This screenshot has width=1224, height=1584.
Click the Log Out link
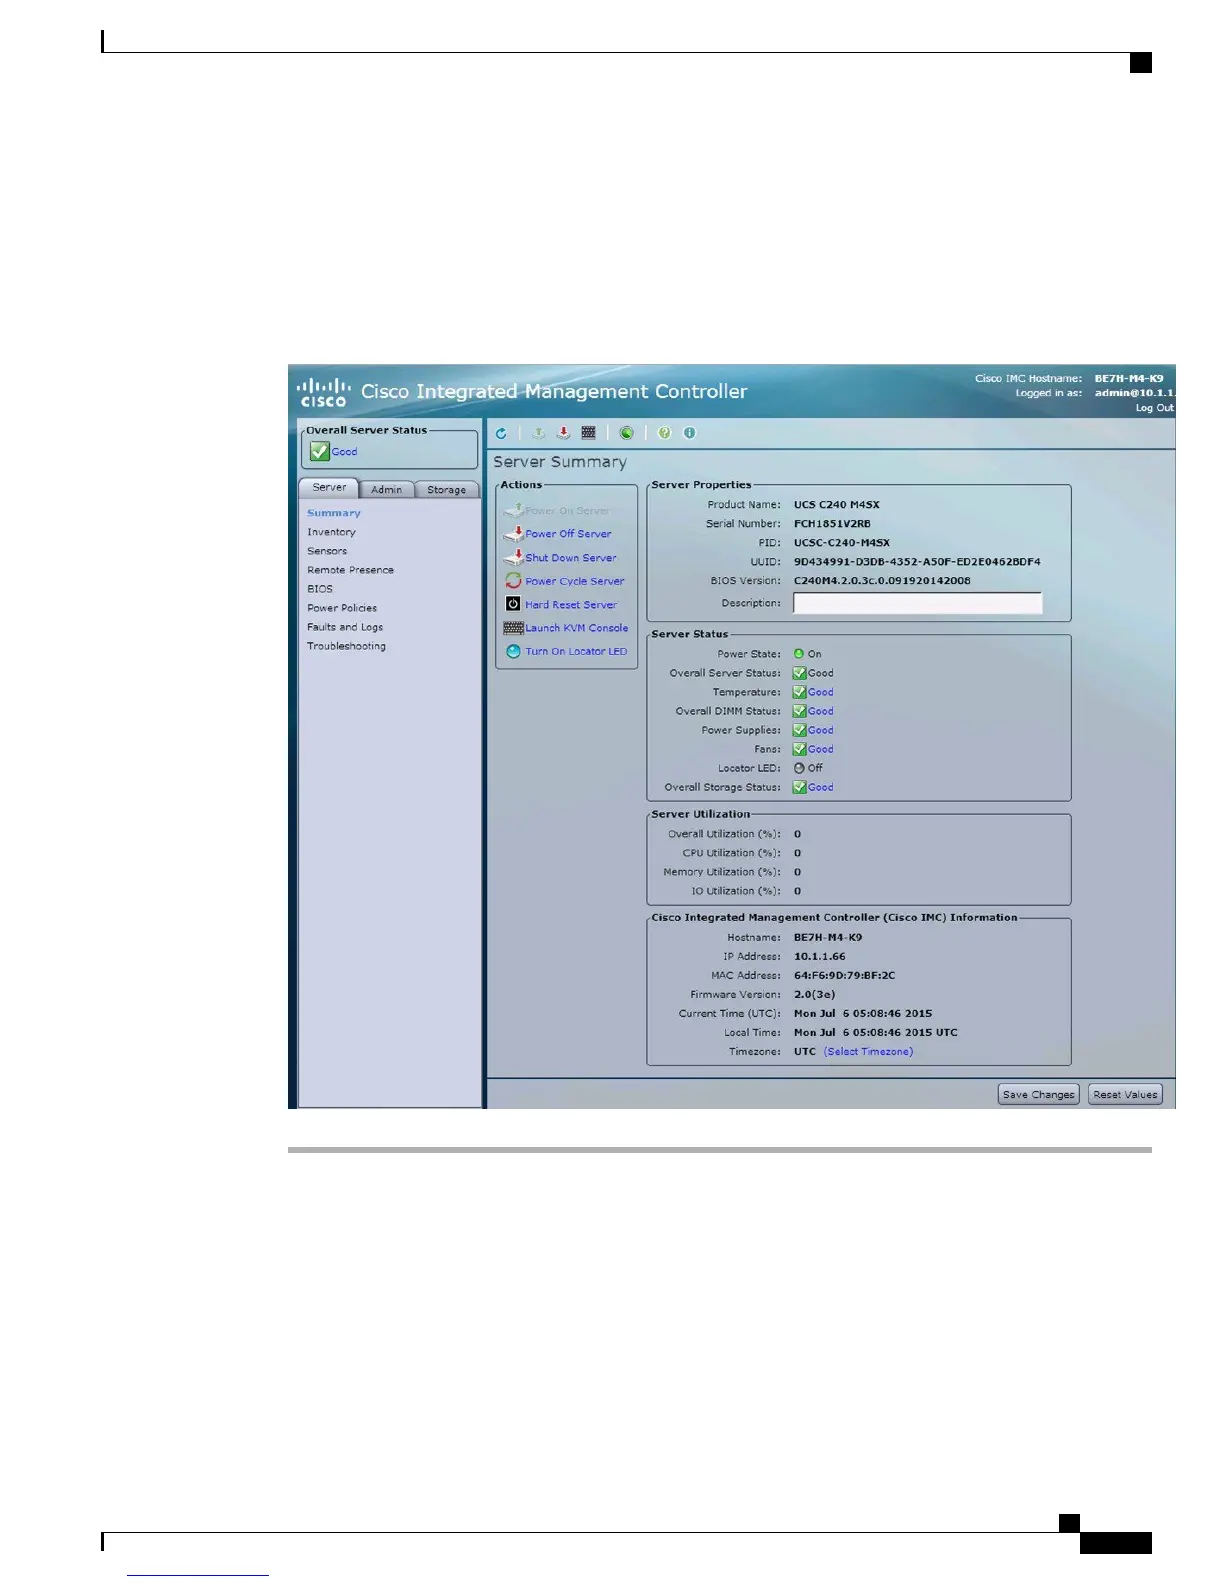click(1155, 408)
